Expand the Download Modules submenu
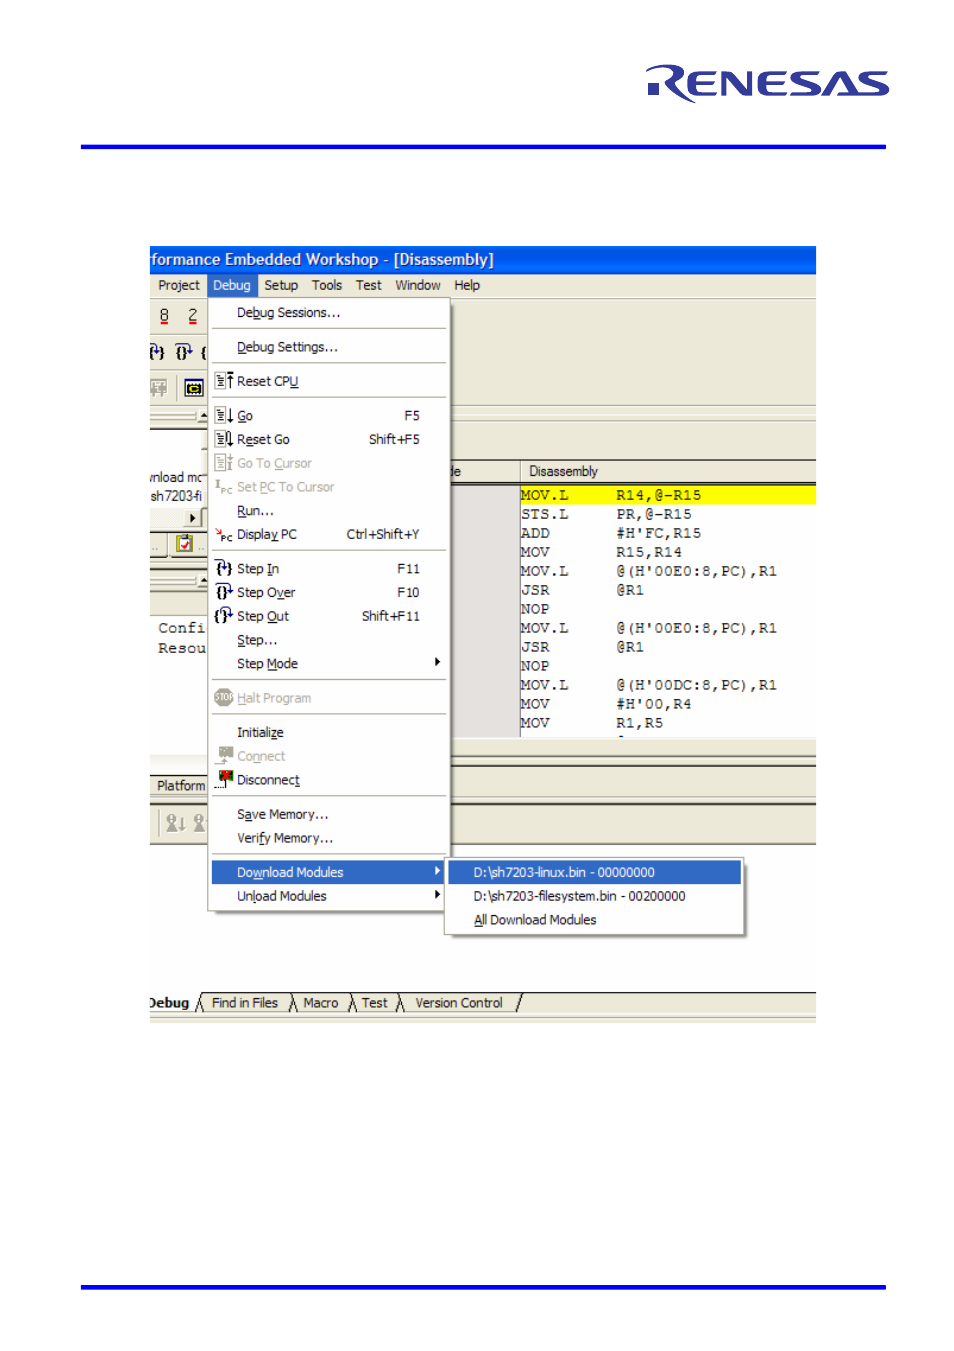This screenshot has height=1351, width=954. pyautogui.click(x=329, y=872)
